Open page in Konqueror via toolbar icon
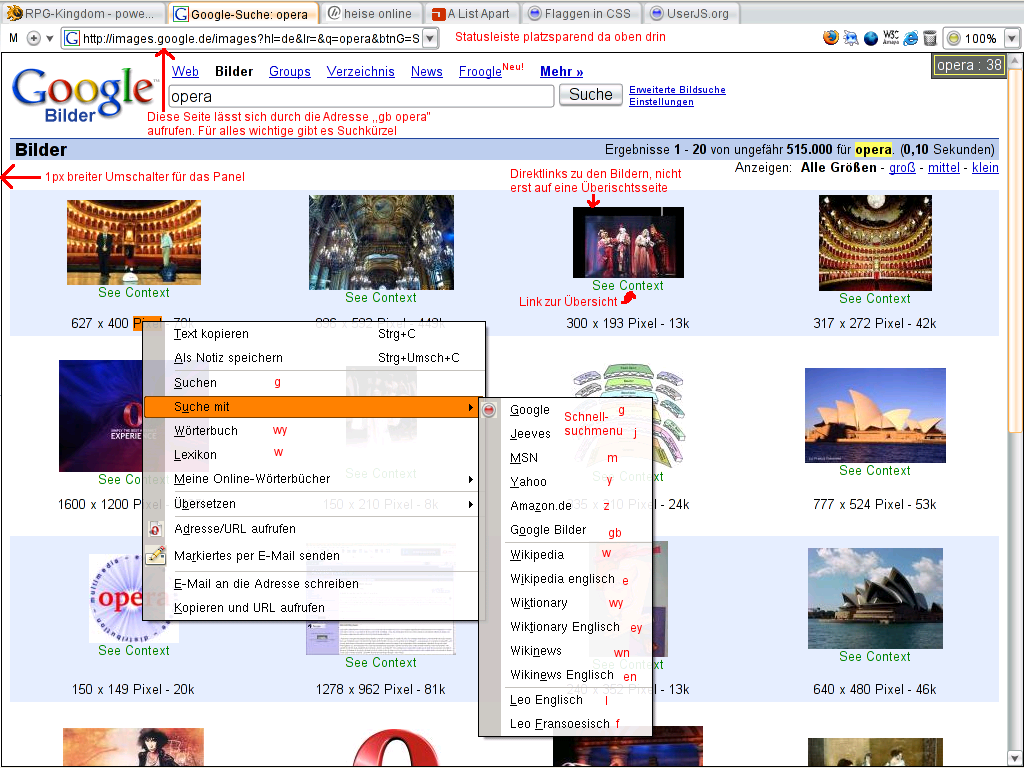The width and height of the screenshot is (1024, 768). tap(851, 38)
